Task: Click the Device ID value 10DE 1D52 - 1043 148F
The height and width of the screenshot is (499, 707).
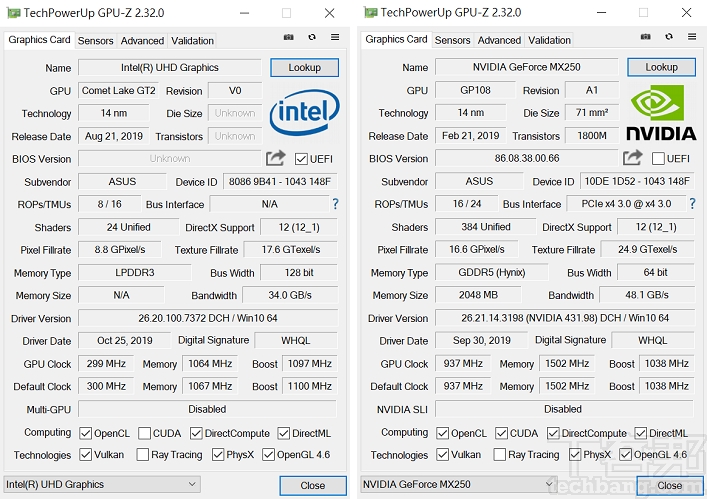Action: [x=637, y=181]
